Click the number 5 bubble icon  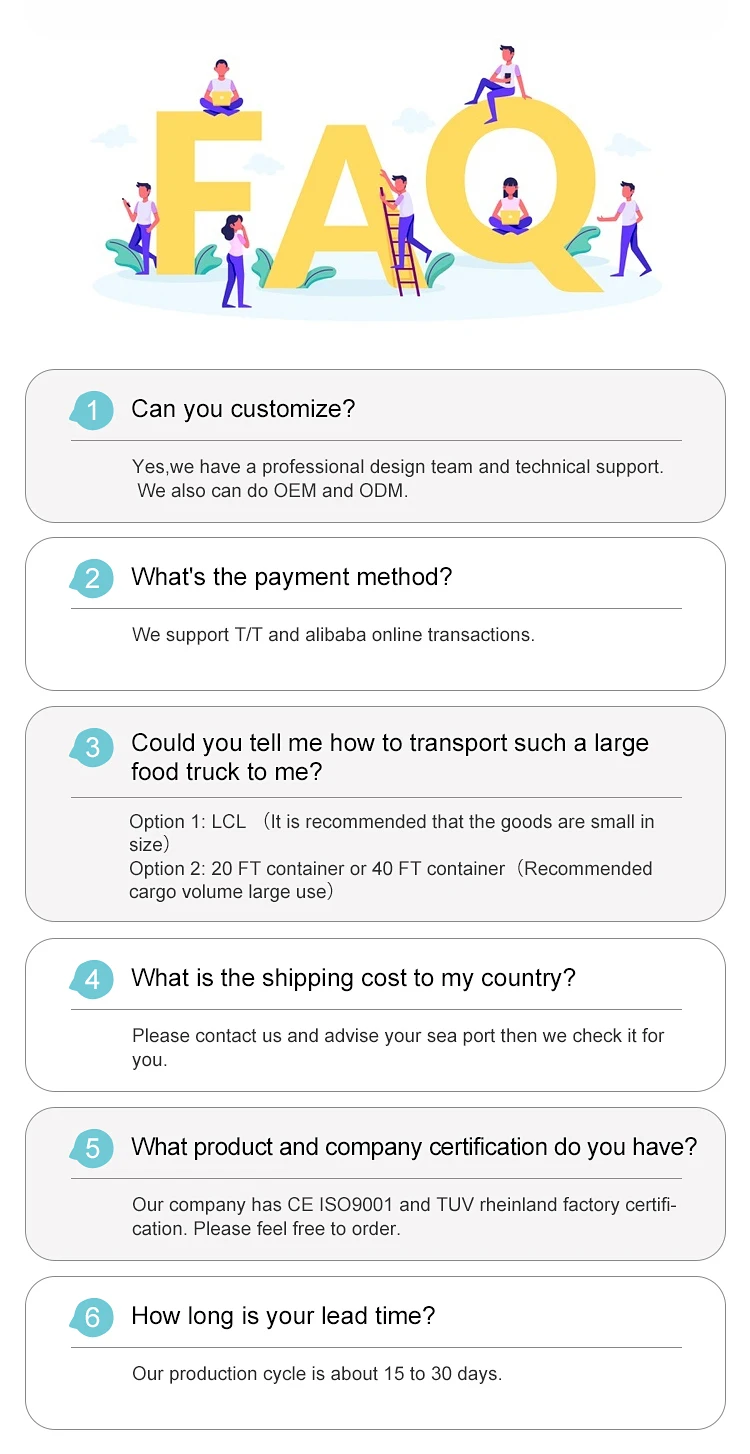(92, 1148)
